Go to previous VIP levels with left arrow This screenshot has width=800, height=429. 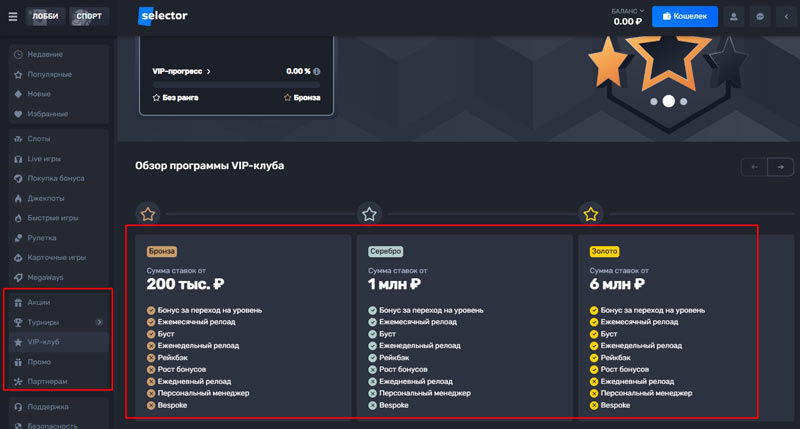click(x=754, y=167)
